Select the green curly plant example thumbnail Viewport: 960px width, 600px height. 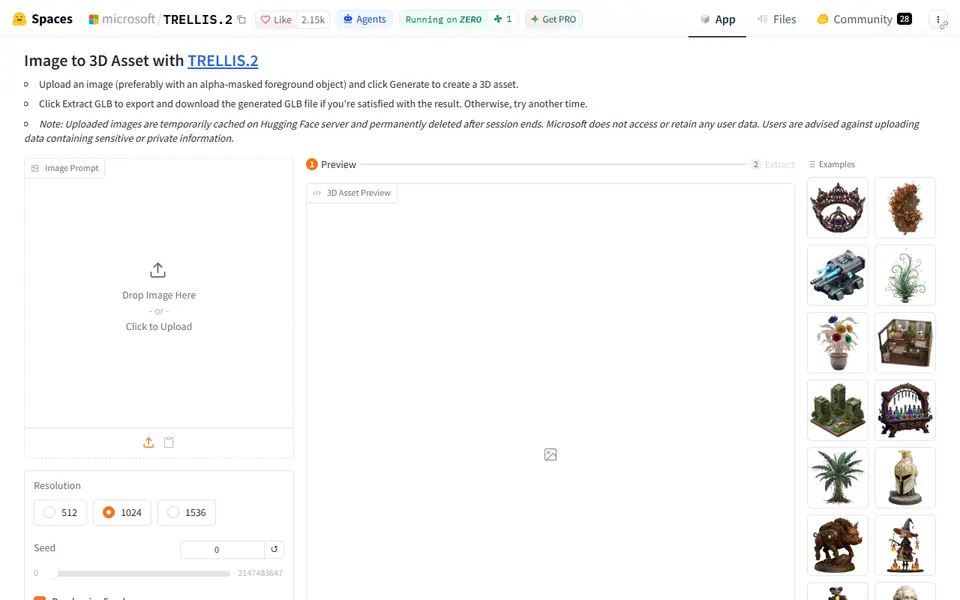905,275
